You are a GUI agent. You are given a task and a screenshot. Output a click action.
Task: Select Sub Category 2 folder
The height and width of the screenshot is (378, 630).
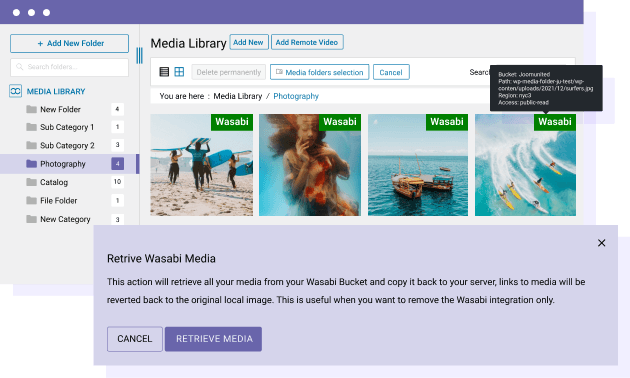pyautogui.click(x=67, y=145)
